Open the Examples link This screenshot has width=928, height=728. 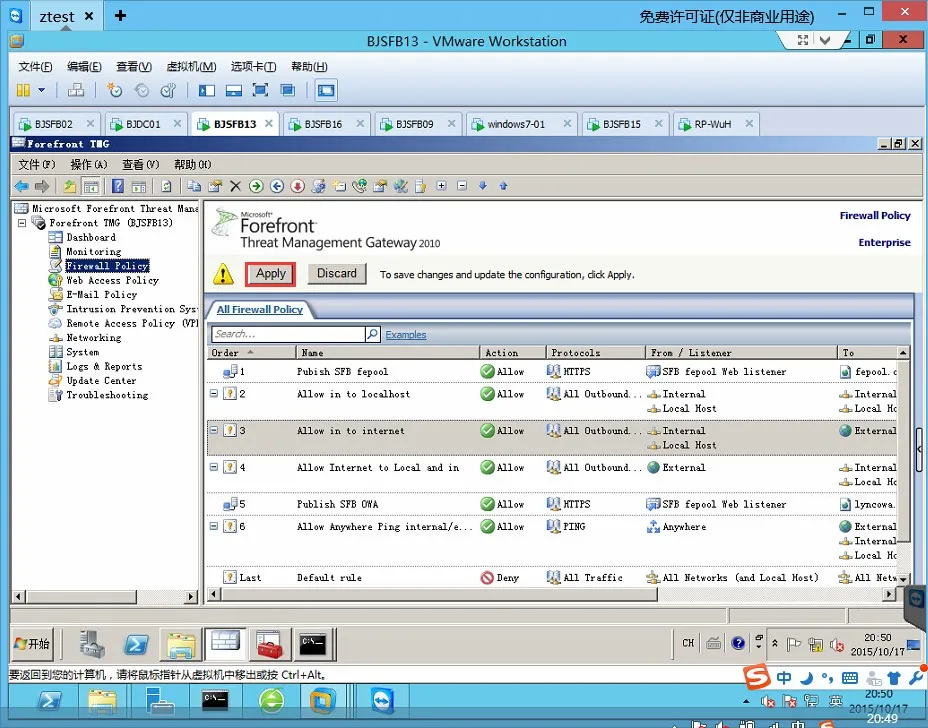click(x=405, y=334)
